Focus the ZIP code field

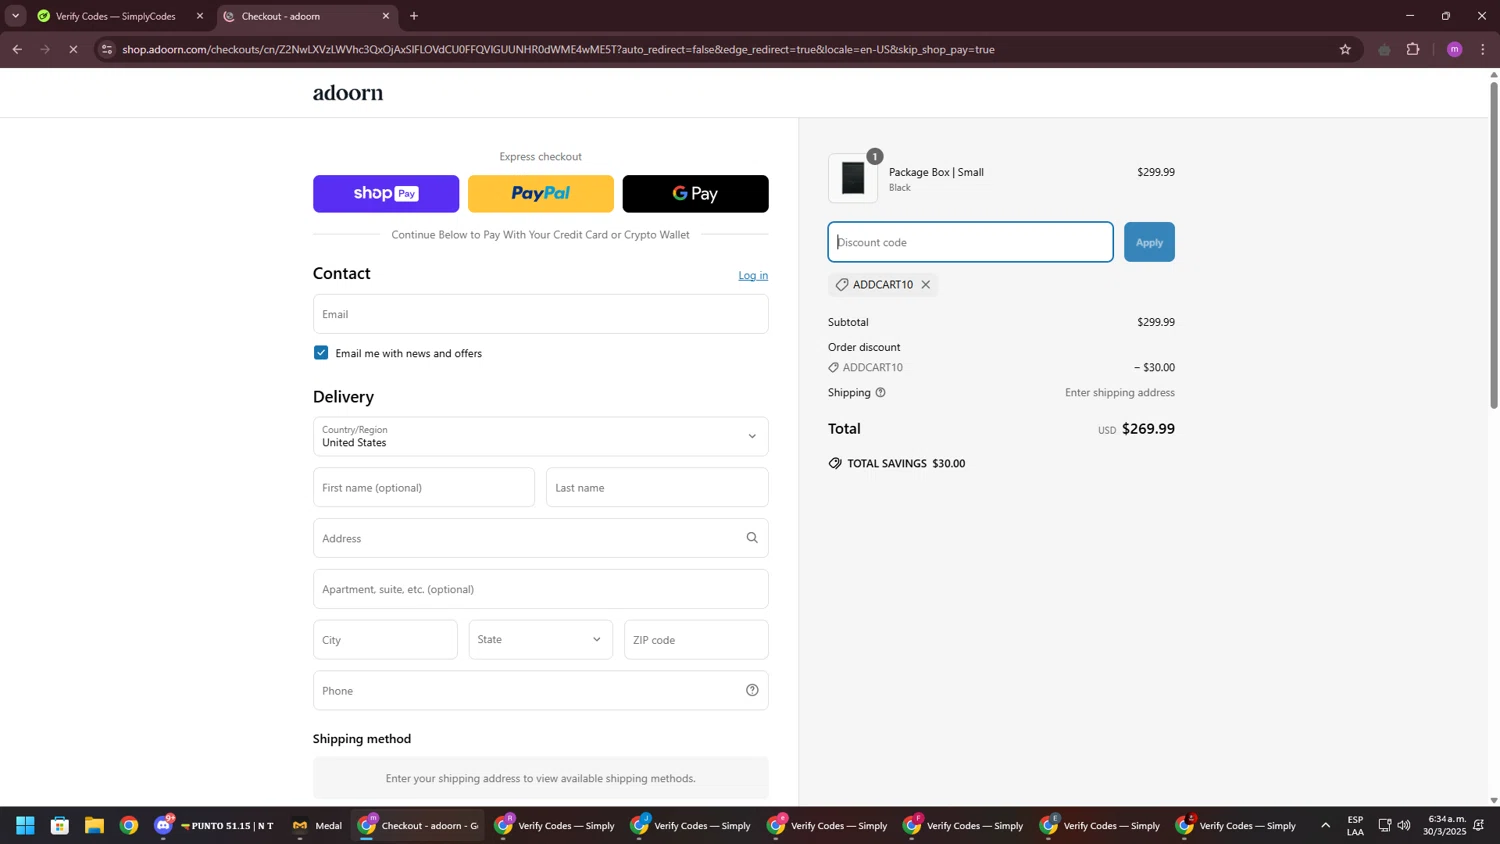tap(696, 640)
